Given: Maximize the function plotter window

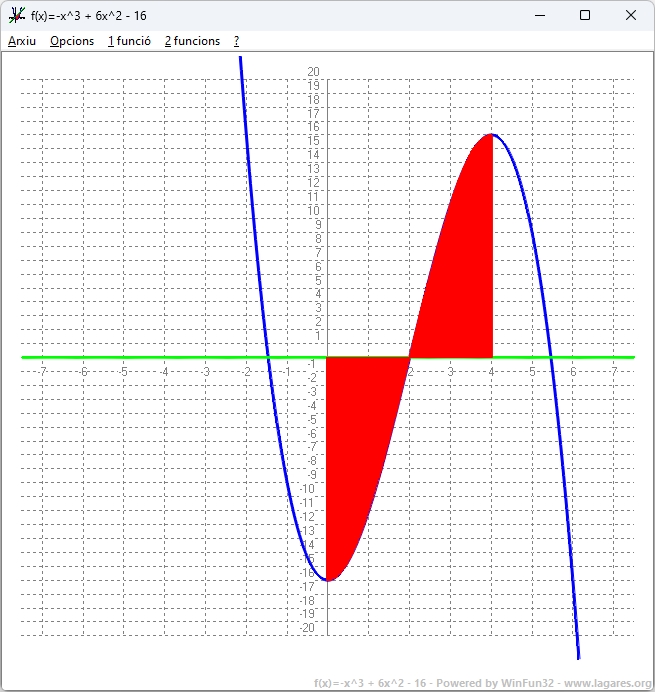Looking at the screenshot, I should pos(585,15).
